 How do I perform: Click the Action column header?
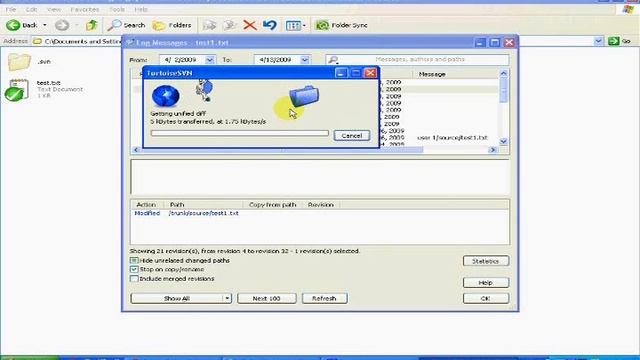coord(146,204)
